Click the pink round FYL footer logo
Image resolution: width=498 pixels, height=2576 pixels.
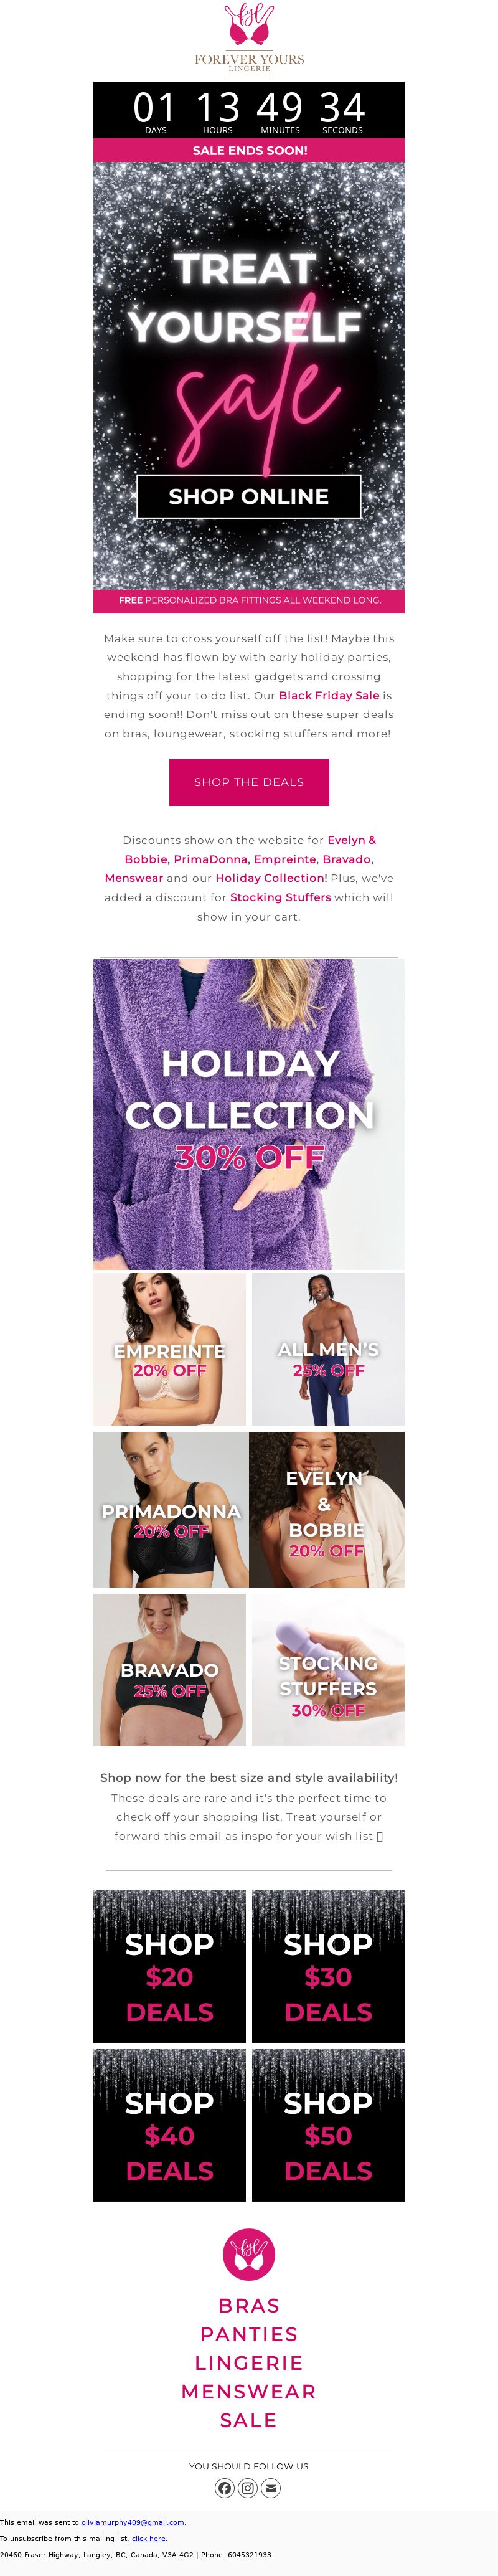pos(249,2253)
